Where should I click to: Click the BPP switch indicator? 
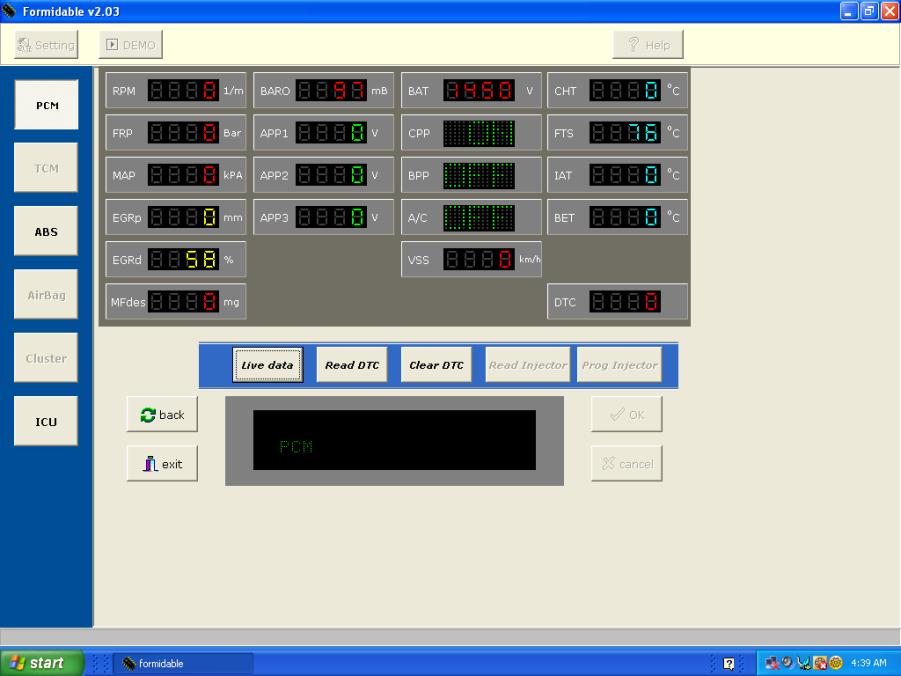pyautogui.click(x=478, y=175)
